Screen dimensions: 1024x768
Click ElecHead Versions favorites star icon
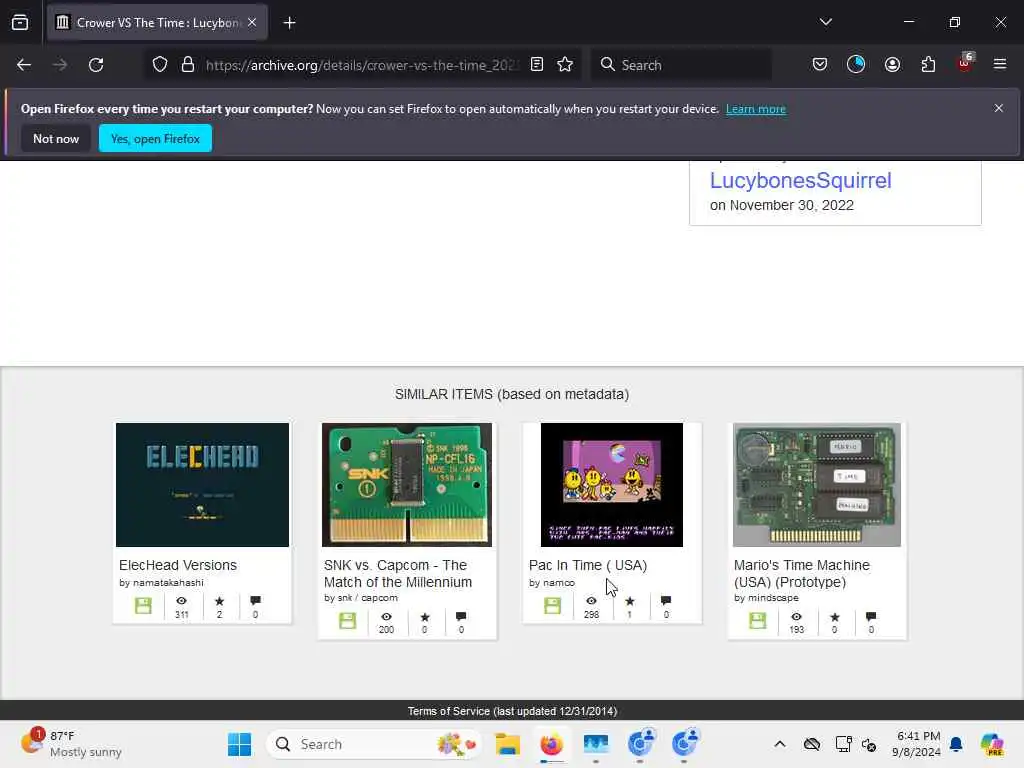[219, 601]
